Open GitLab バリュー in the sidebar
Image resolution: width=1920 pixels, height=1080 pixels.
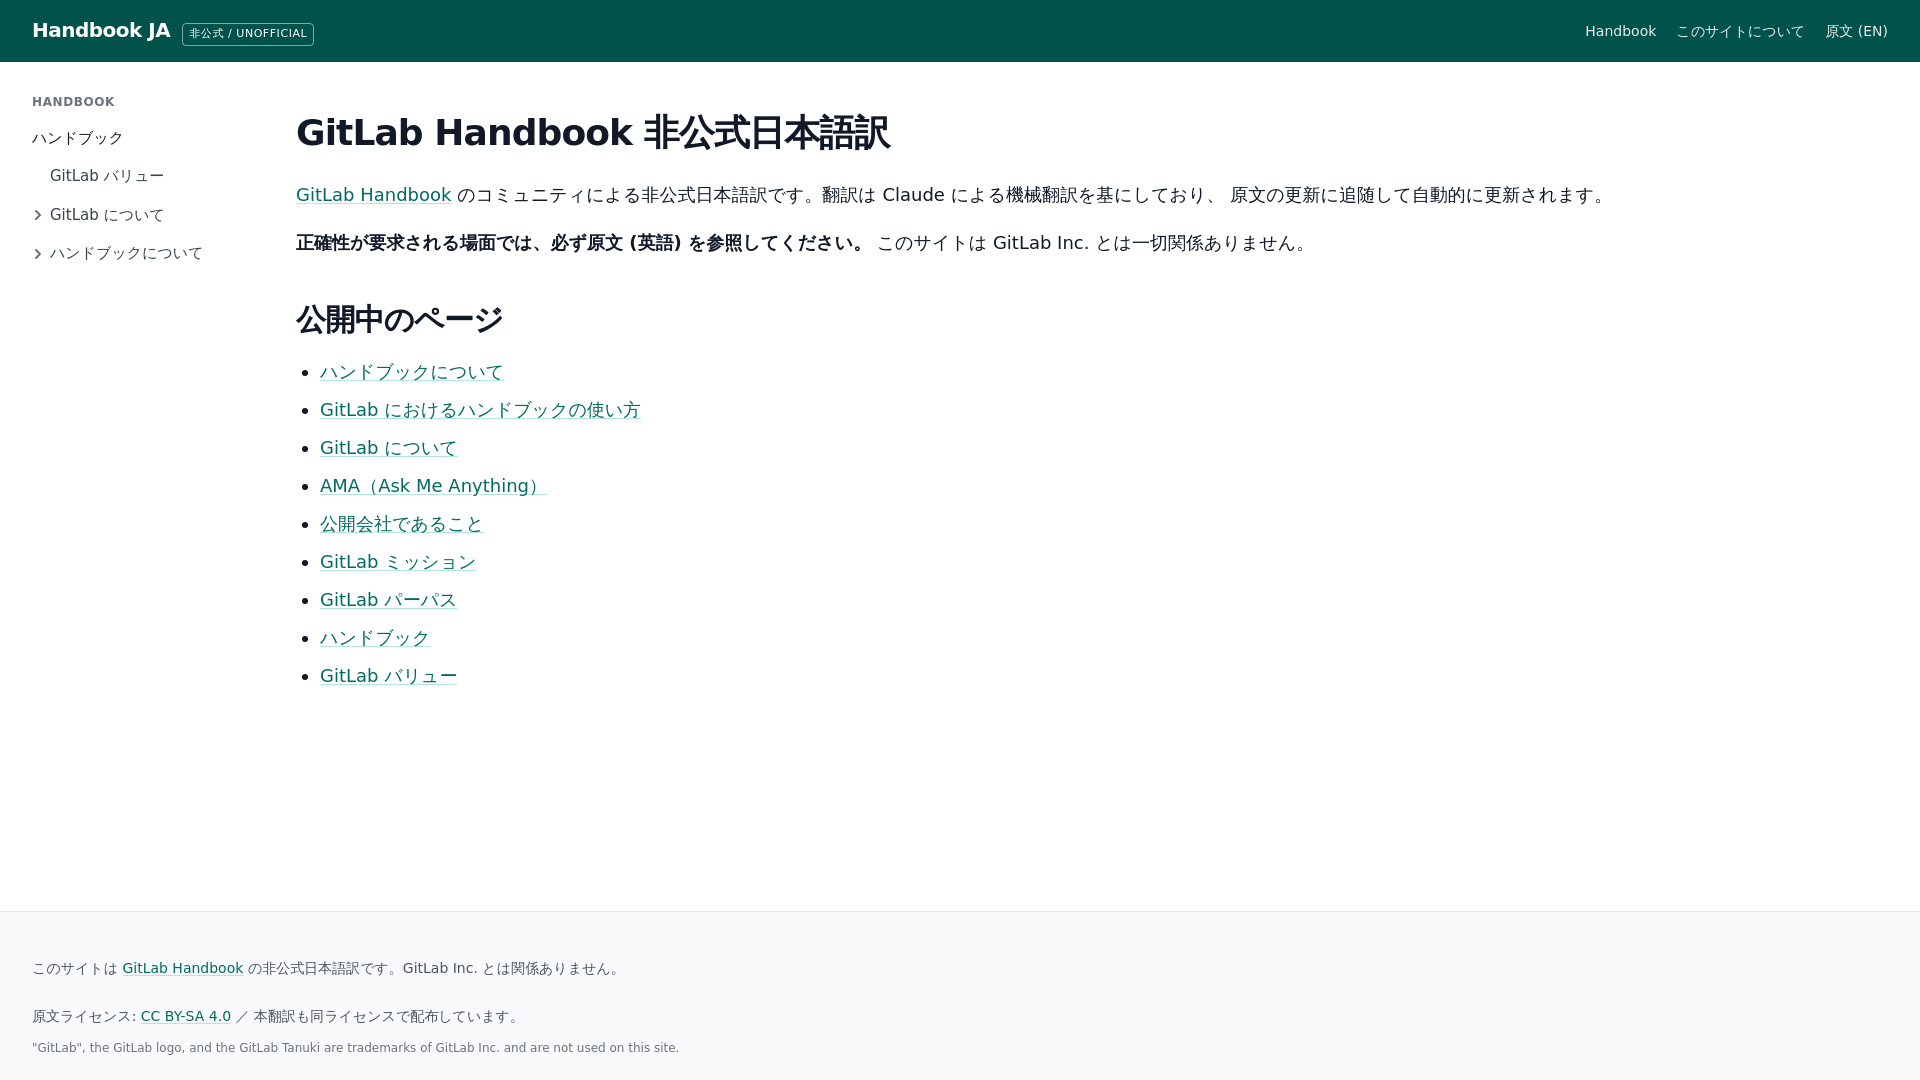pyautogui.click(x=107, y=176)
